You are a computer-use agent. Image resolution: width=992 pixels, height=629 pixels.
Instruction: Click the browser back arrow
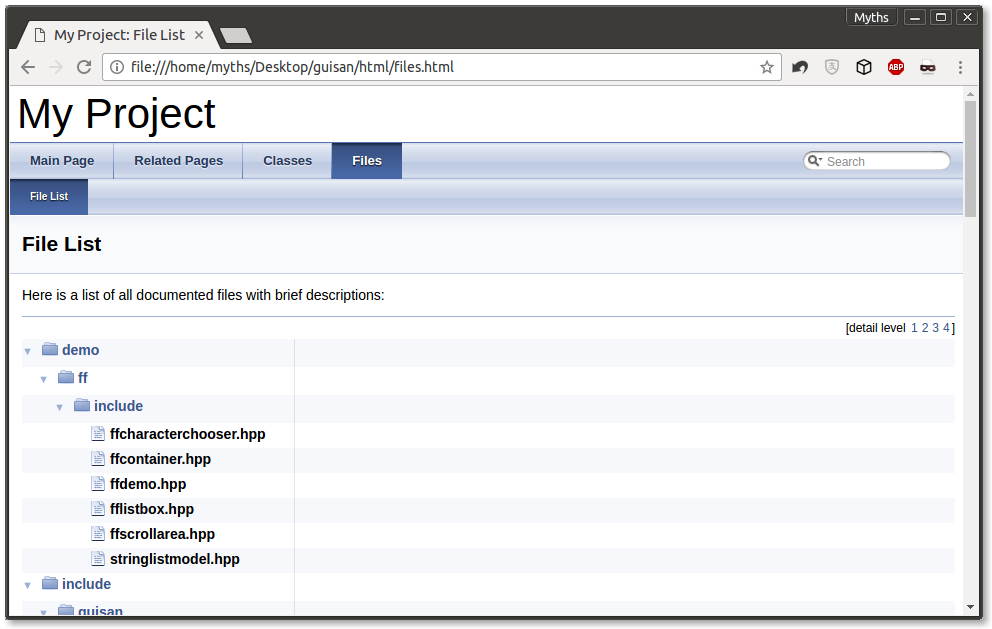click(x=28, y=67)
